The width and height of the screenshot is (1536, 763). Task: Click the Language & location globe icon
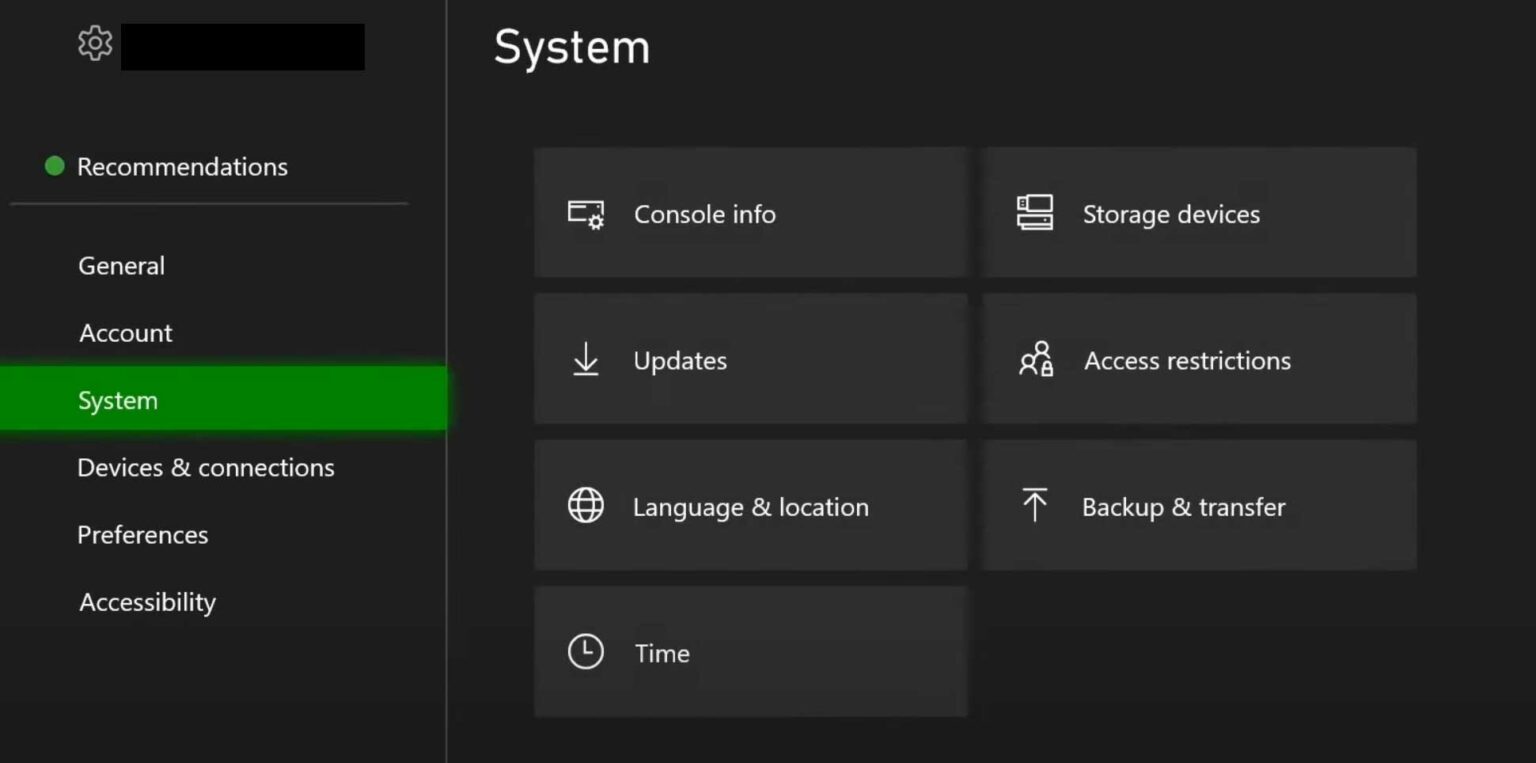[x=585, y=505]
